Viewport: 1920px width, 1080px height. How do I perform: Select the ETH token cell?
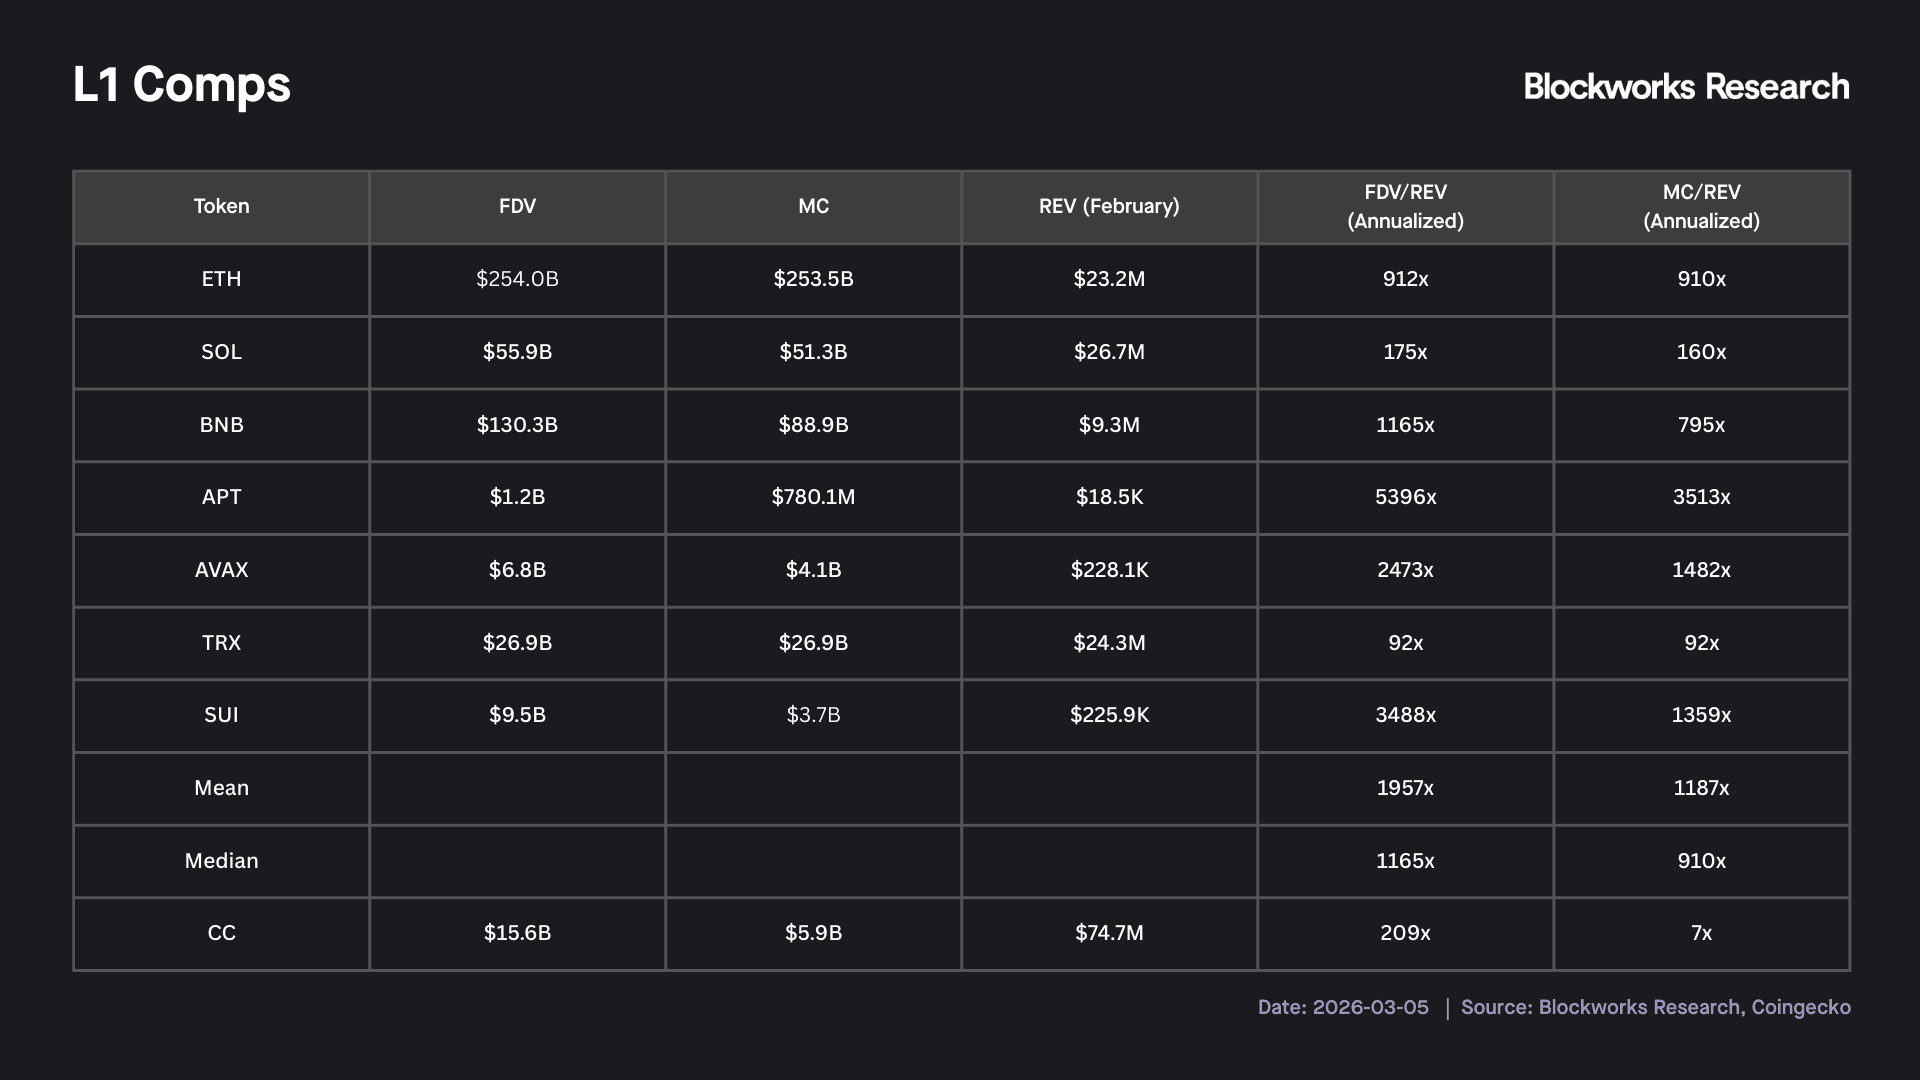pos(221,279)
